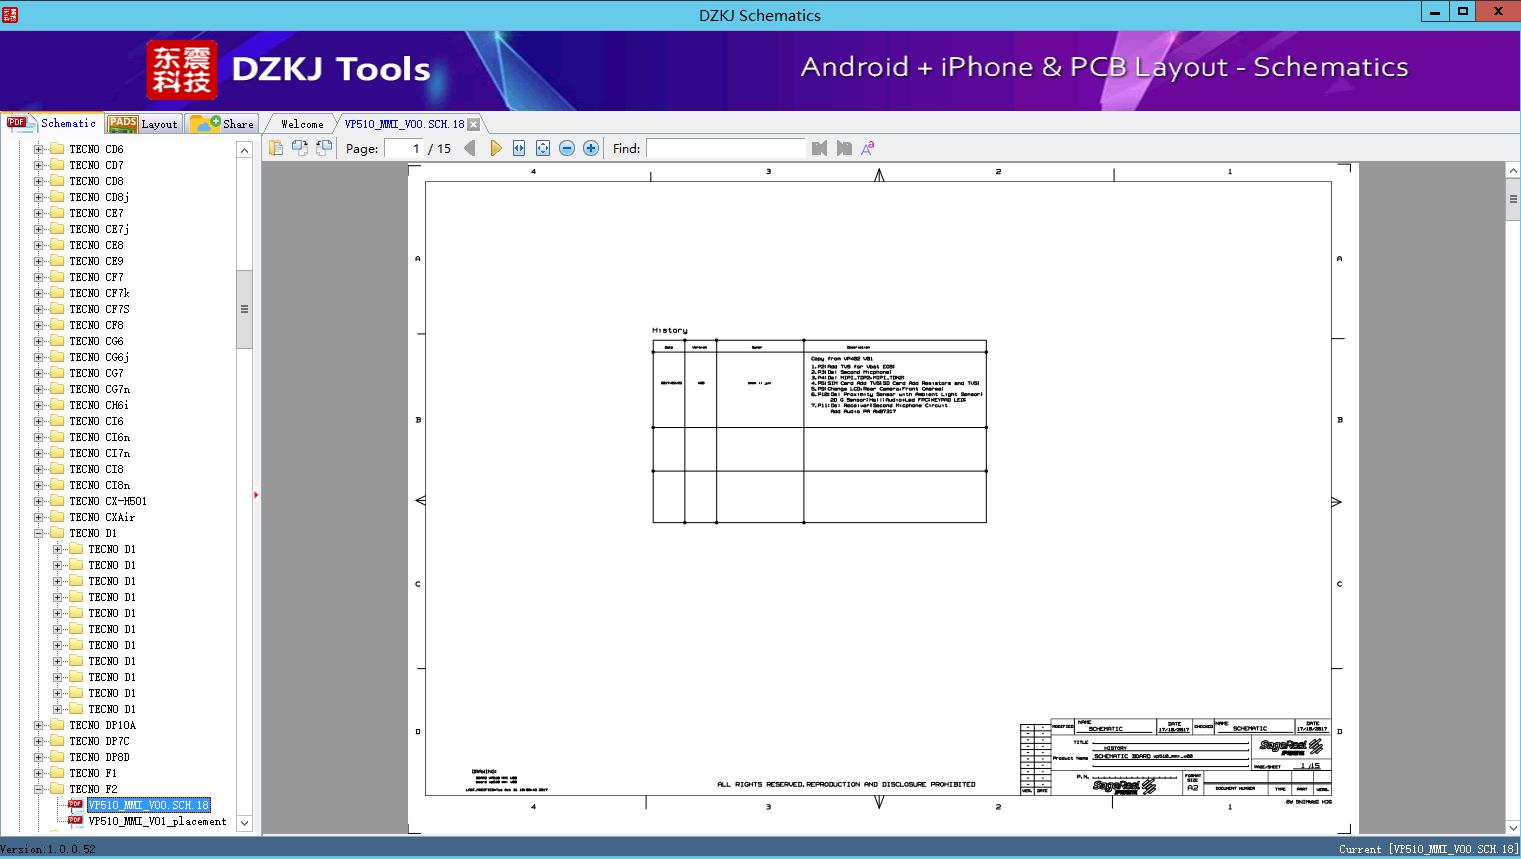
Task: Click the page number input field
Action: pyautogui.click(x=404, y=148)
